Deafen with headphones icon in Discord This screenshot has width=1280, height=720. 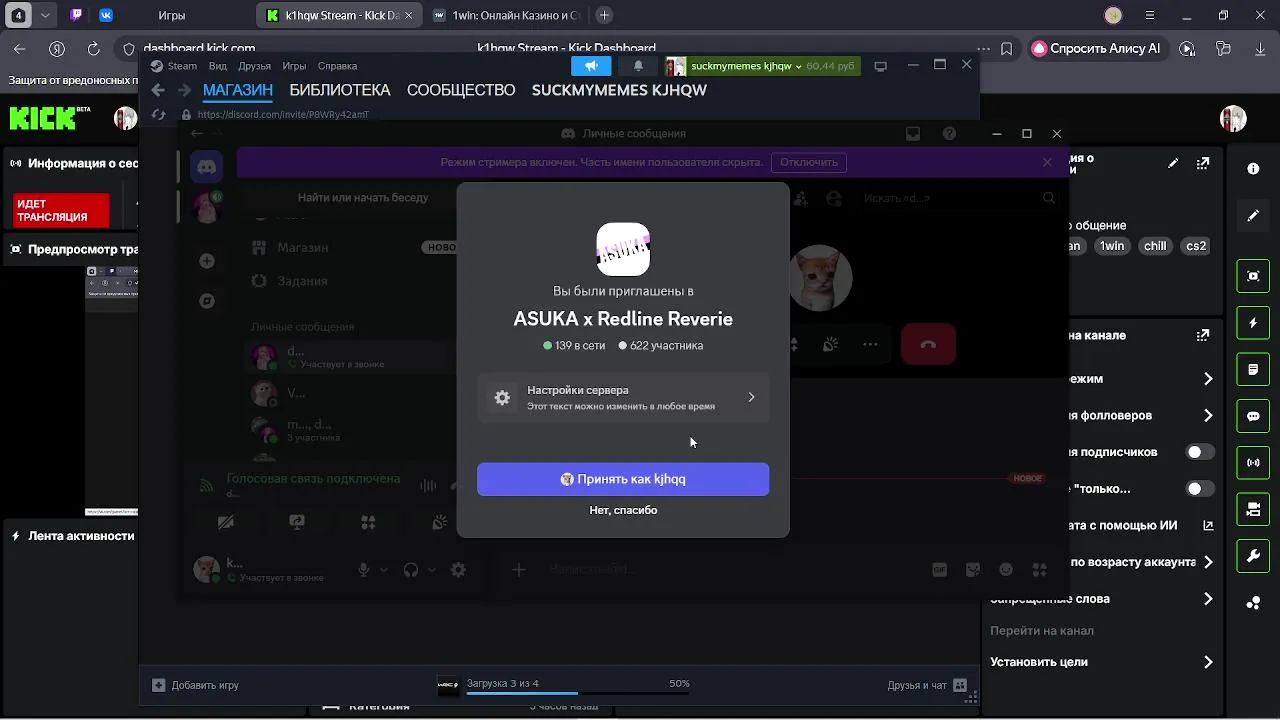[410, 569]
